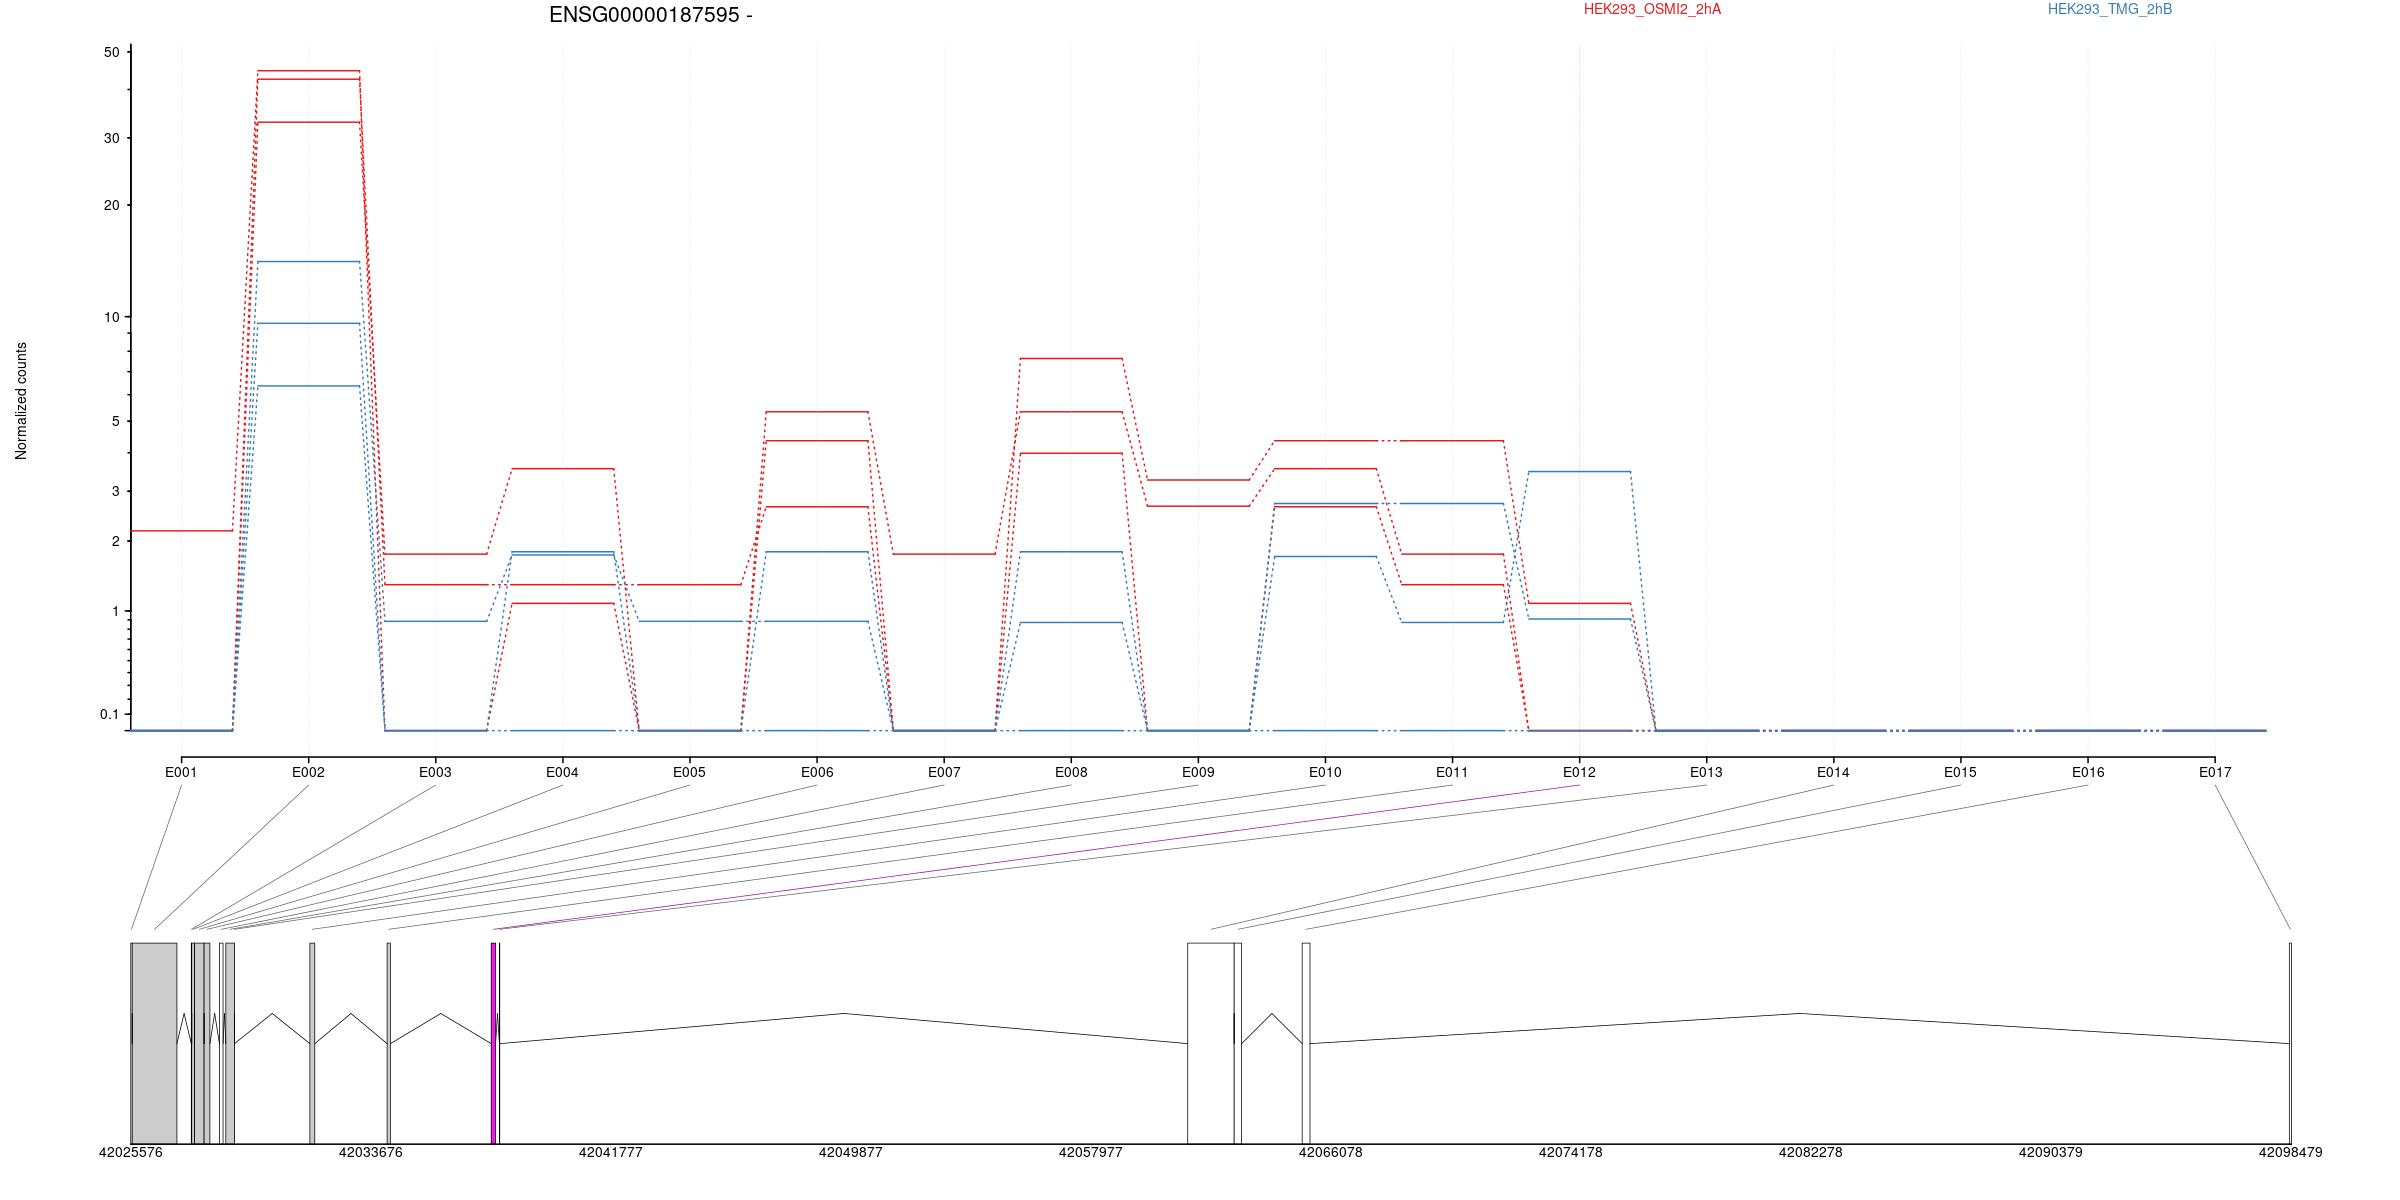Click y-axis tick value 20
This screenshot has height=1200, width=2400.
pyautogui.click(x=111, y=205)
